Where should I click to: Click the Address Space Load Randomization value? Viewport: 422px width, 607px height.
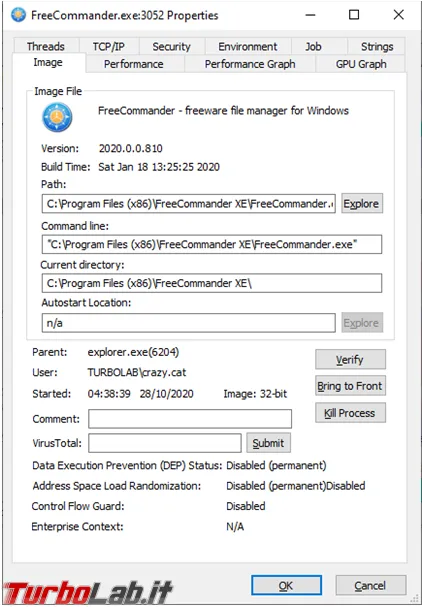296,485
